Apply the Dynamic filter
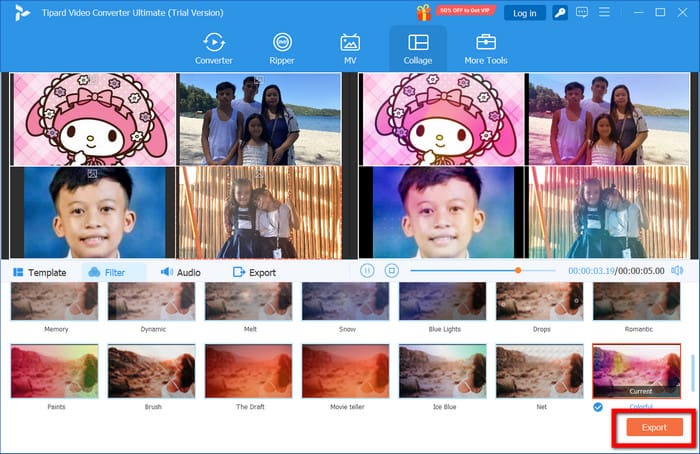The width and height of the screenshot is (700, 454). pyautogui.click(x=152, y=301)
